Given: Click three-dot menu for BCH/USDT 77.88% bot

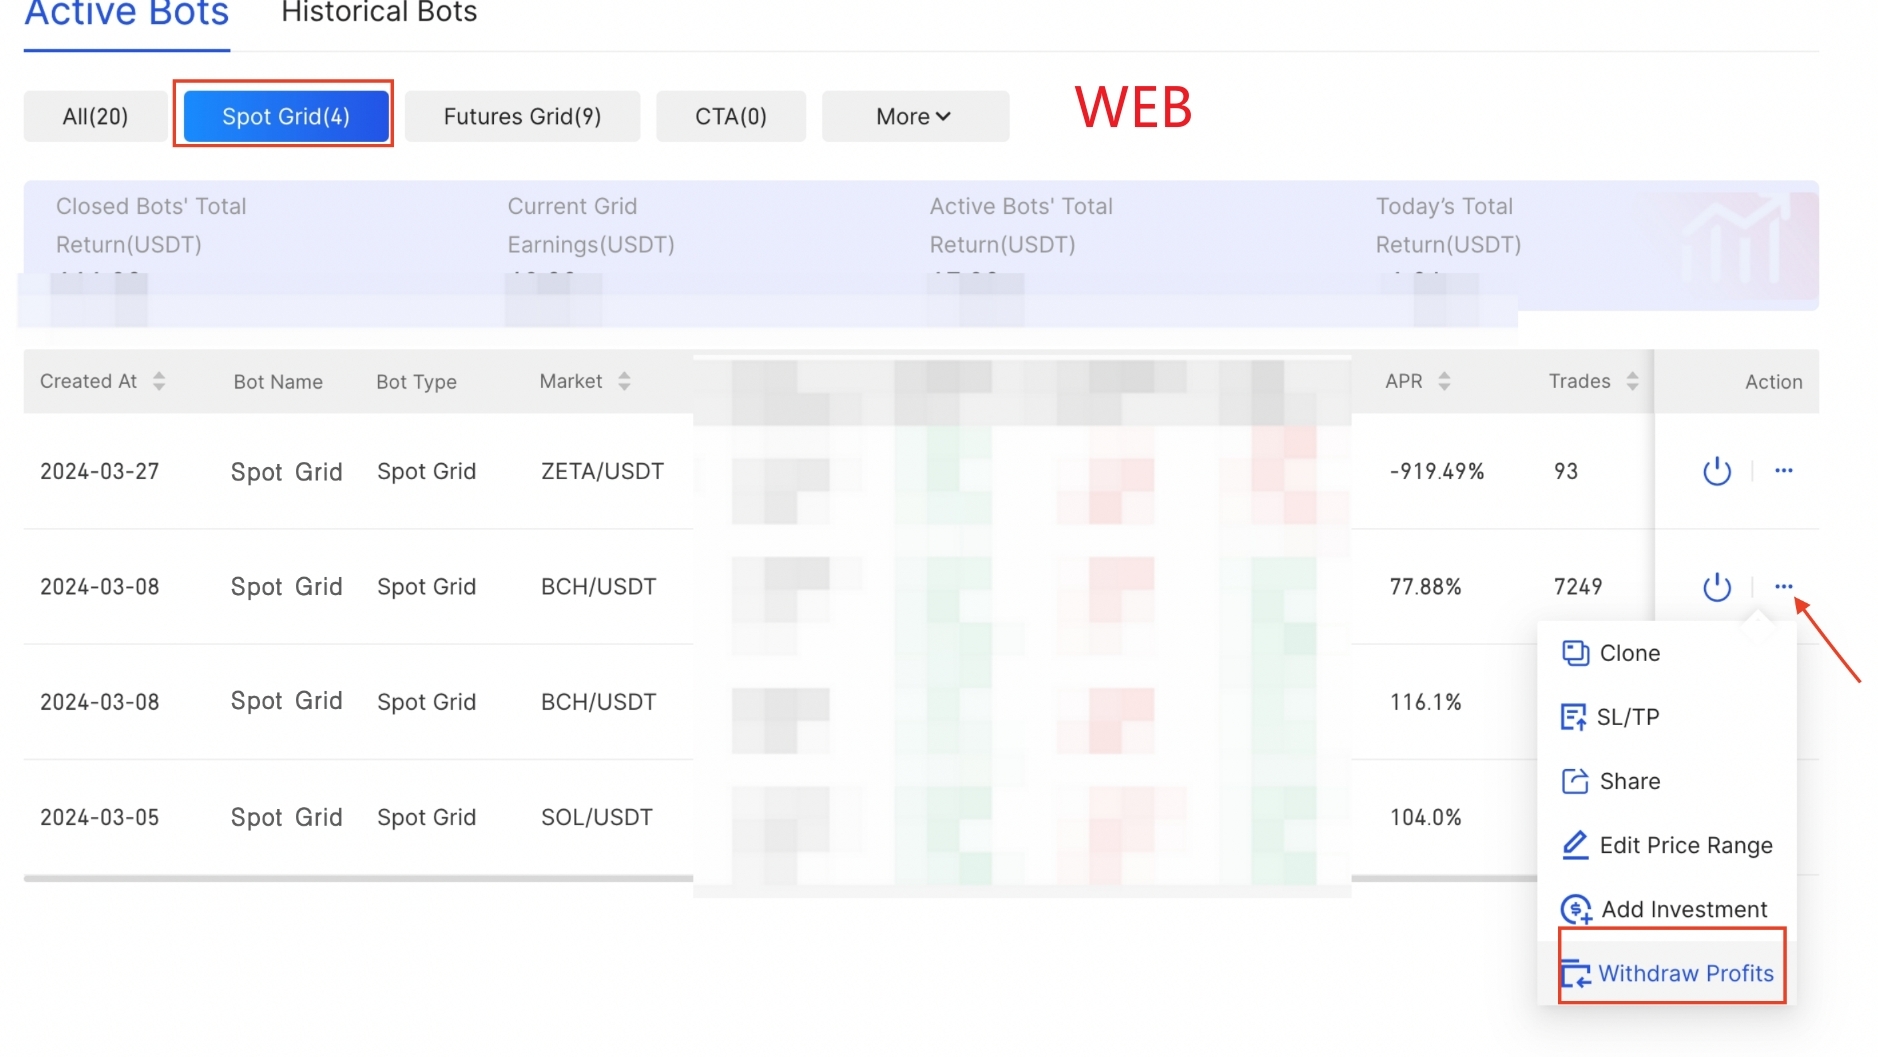Looking at the screenshot, I should [x=1783, y=587].
